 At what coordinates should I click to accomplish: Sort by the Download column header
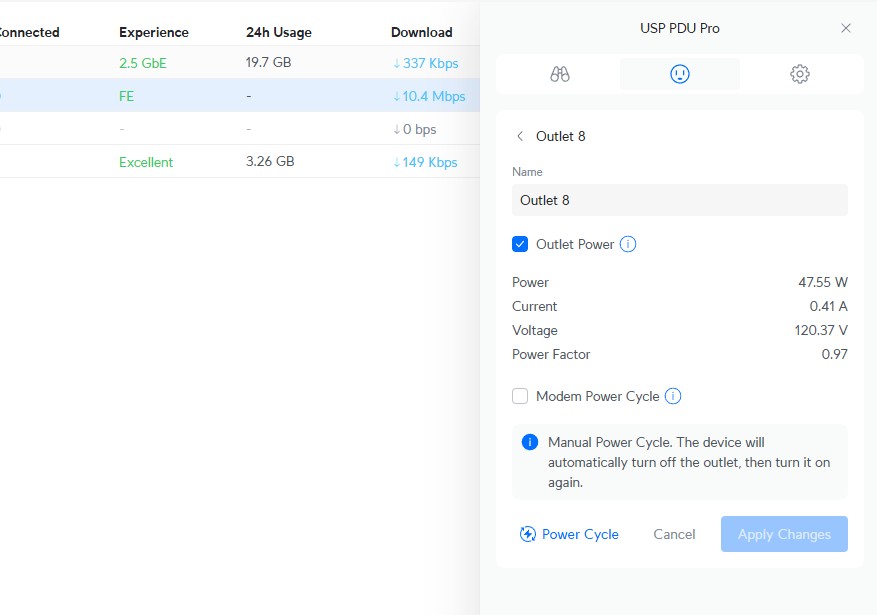[x=421, y=32]
